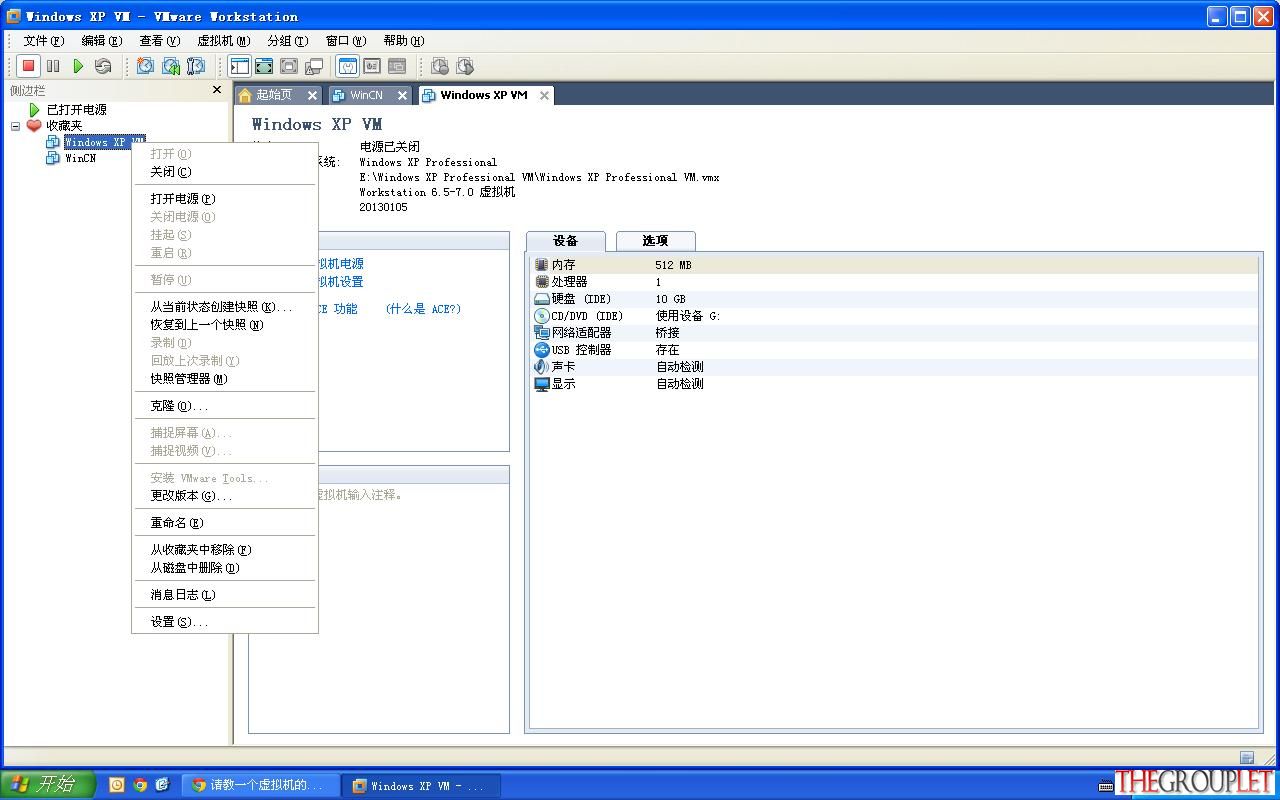Select 已打开电源 in the sidebar

(76, 110)
